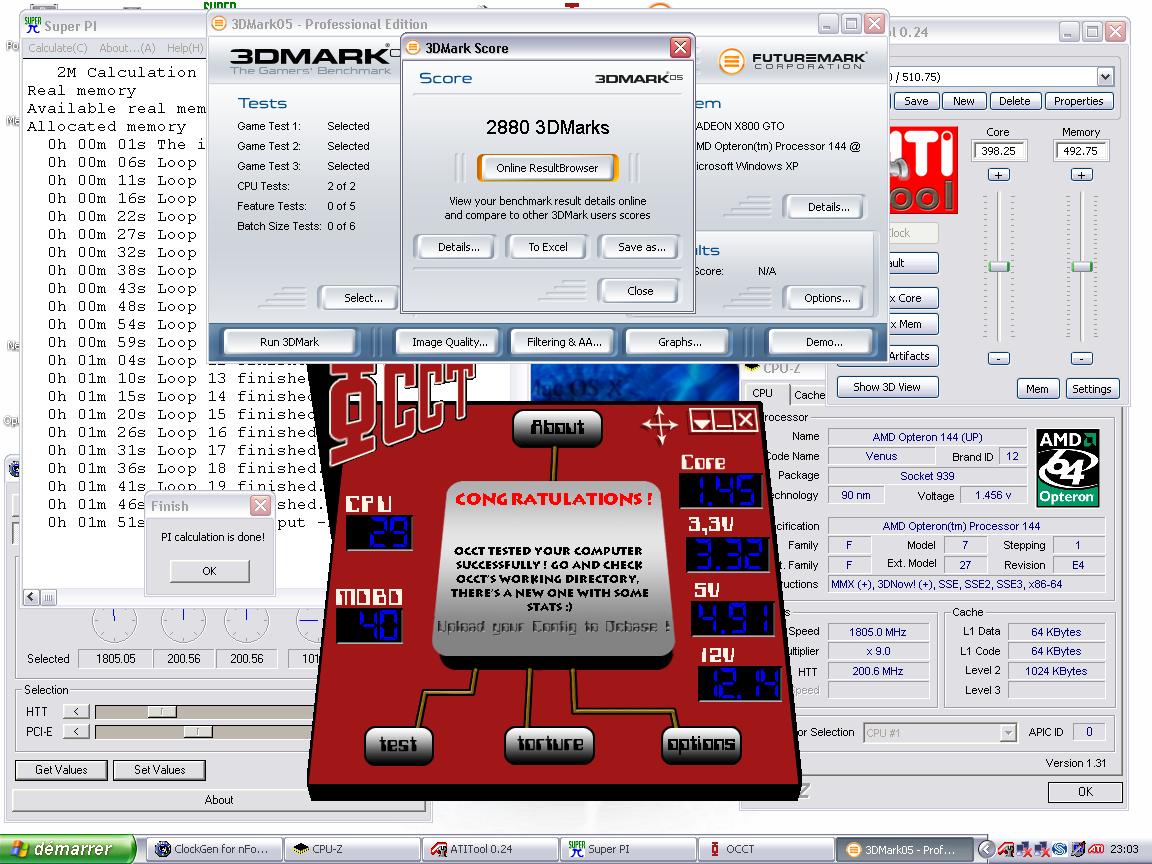Decrease Core clock with ATITool minus button
1152x864 pixels.
[998, 359]
